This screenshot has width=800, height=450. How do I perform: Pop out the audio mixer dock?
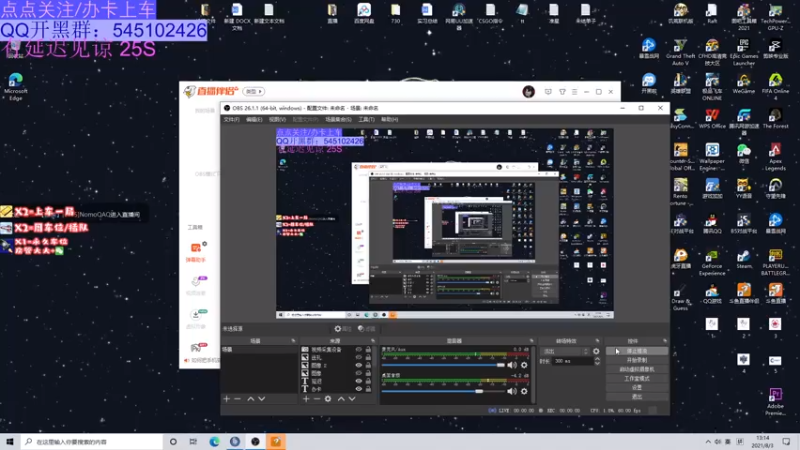(x=532, y=341)
